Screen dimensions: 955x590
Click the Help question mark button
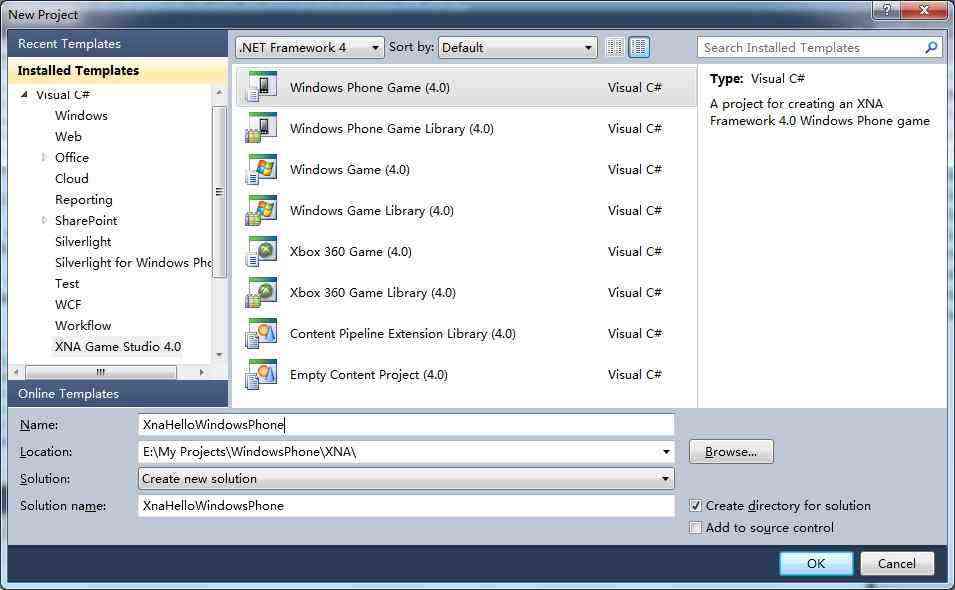887,9
